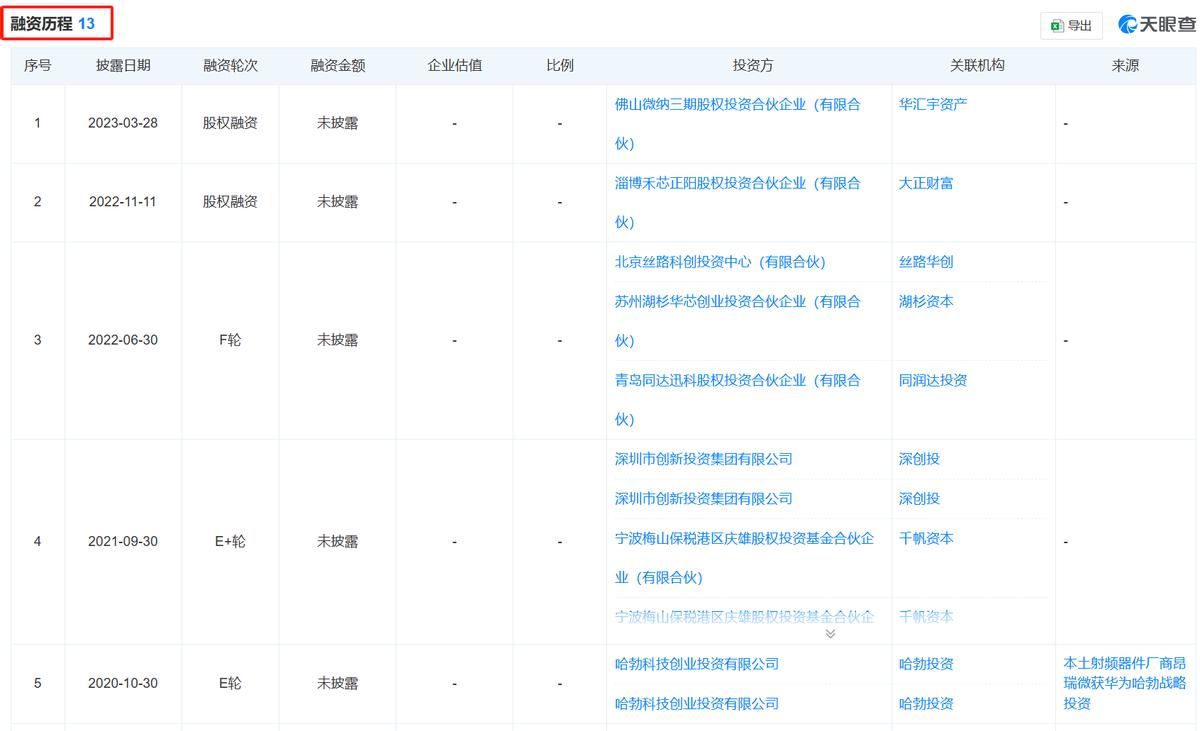
Task: Select the 湖杉资本 institution link
Action: 926,301
